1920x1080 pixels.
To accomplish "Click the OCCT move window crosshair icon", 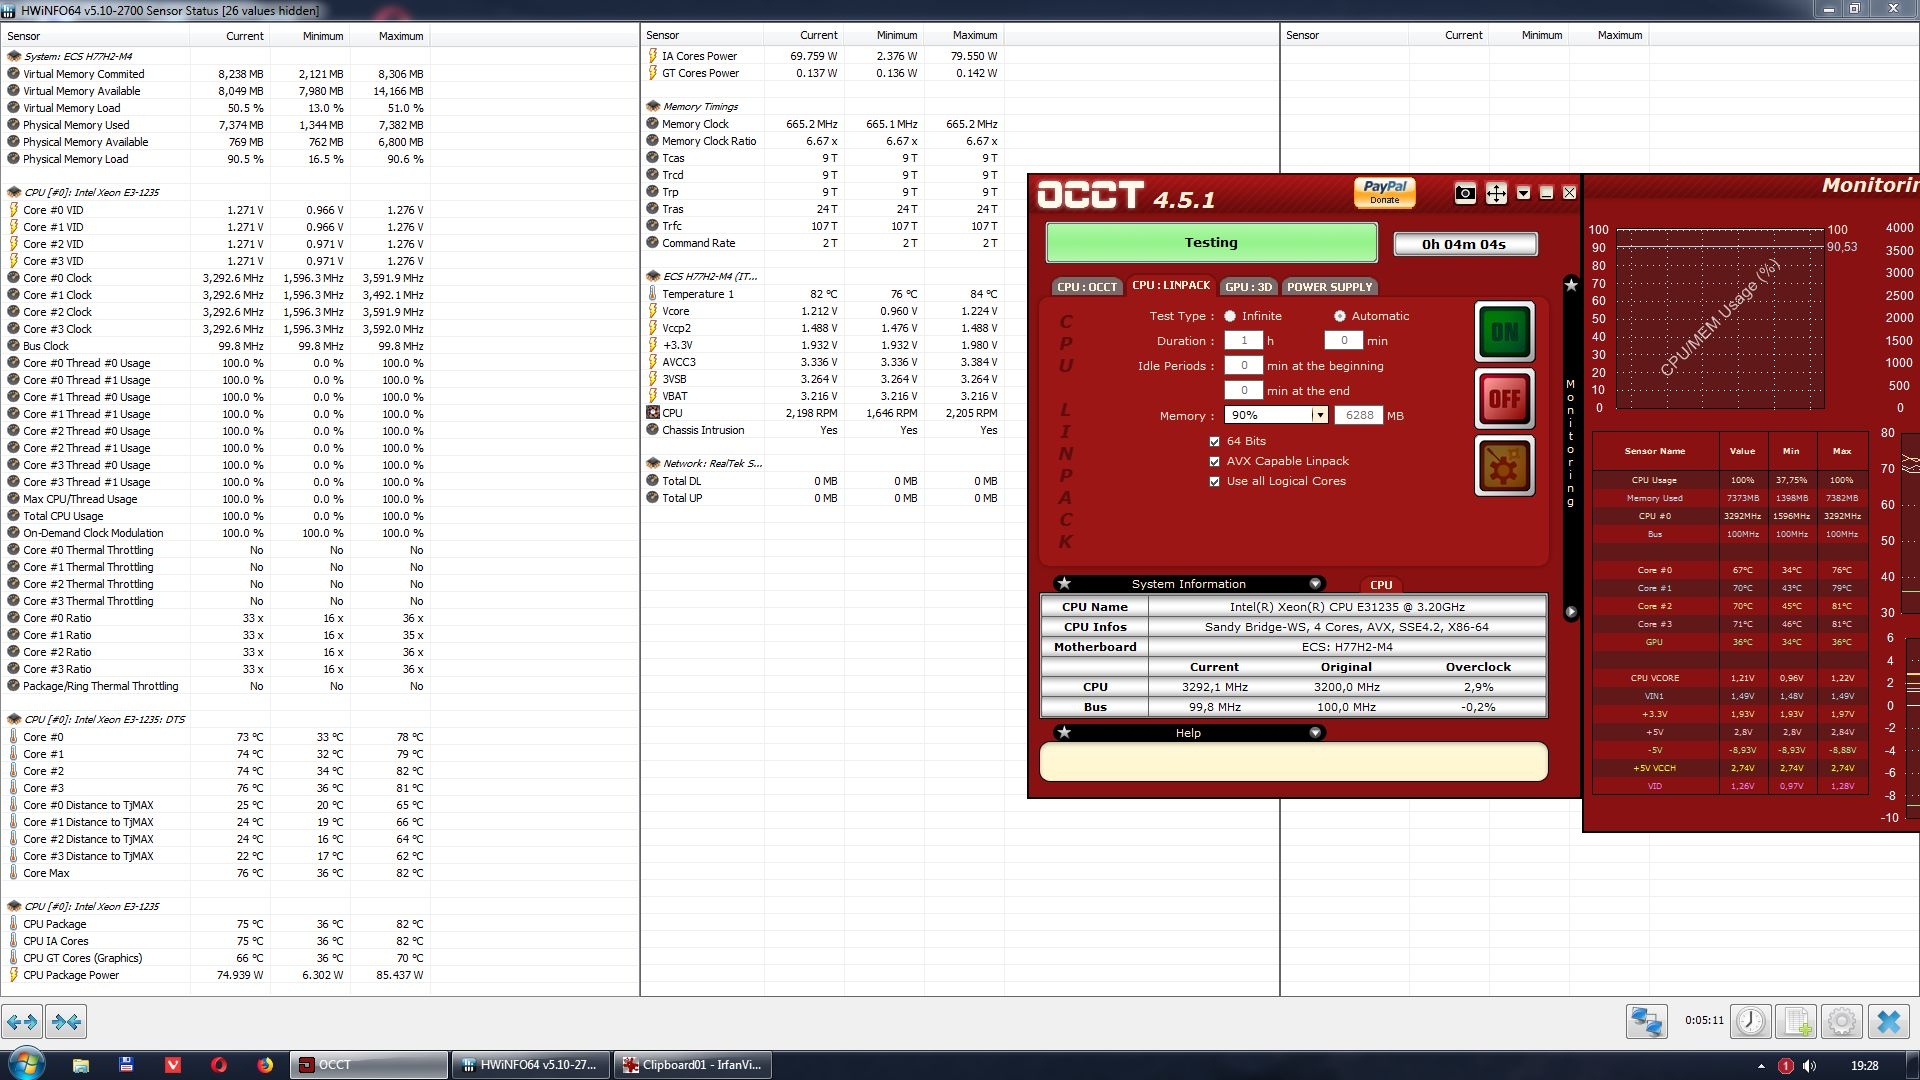I will [1496, 194].
